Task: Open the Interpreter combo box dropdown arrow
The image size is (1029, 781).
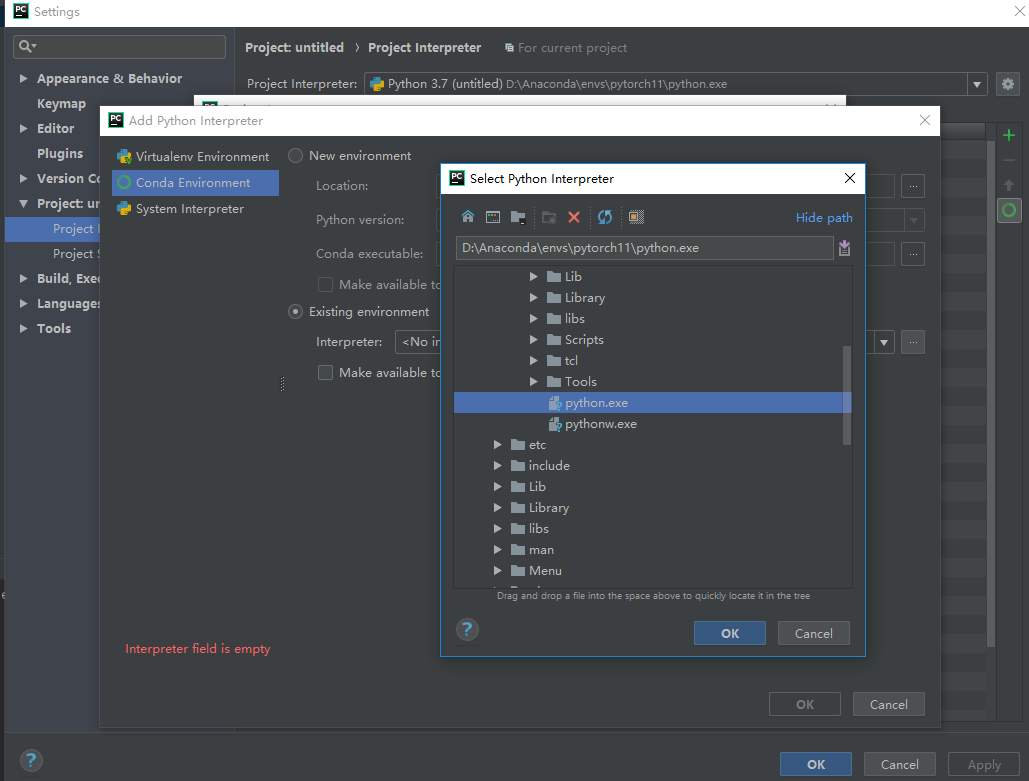Action: click(884, 342)
